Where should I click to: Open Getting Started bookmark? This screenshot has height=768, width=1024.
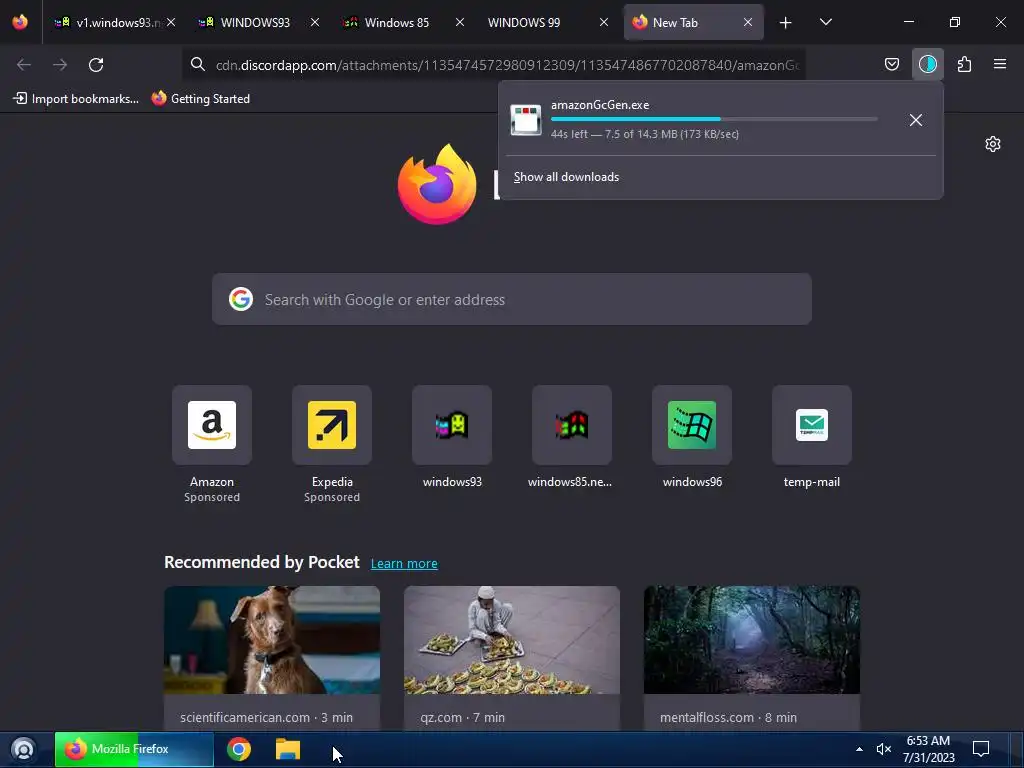point(201,99)
